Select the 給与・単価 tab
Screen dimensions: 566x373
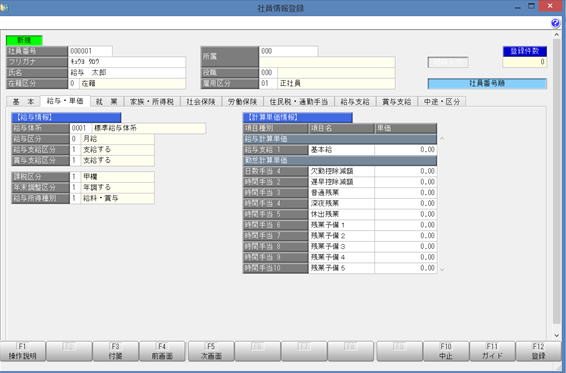pyautogui.click(x=65, y=101)
